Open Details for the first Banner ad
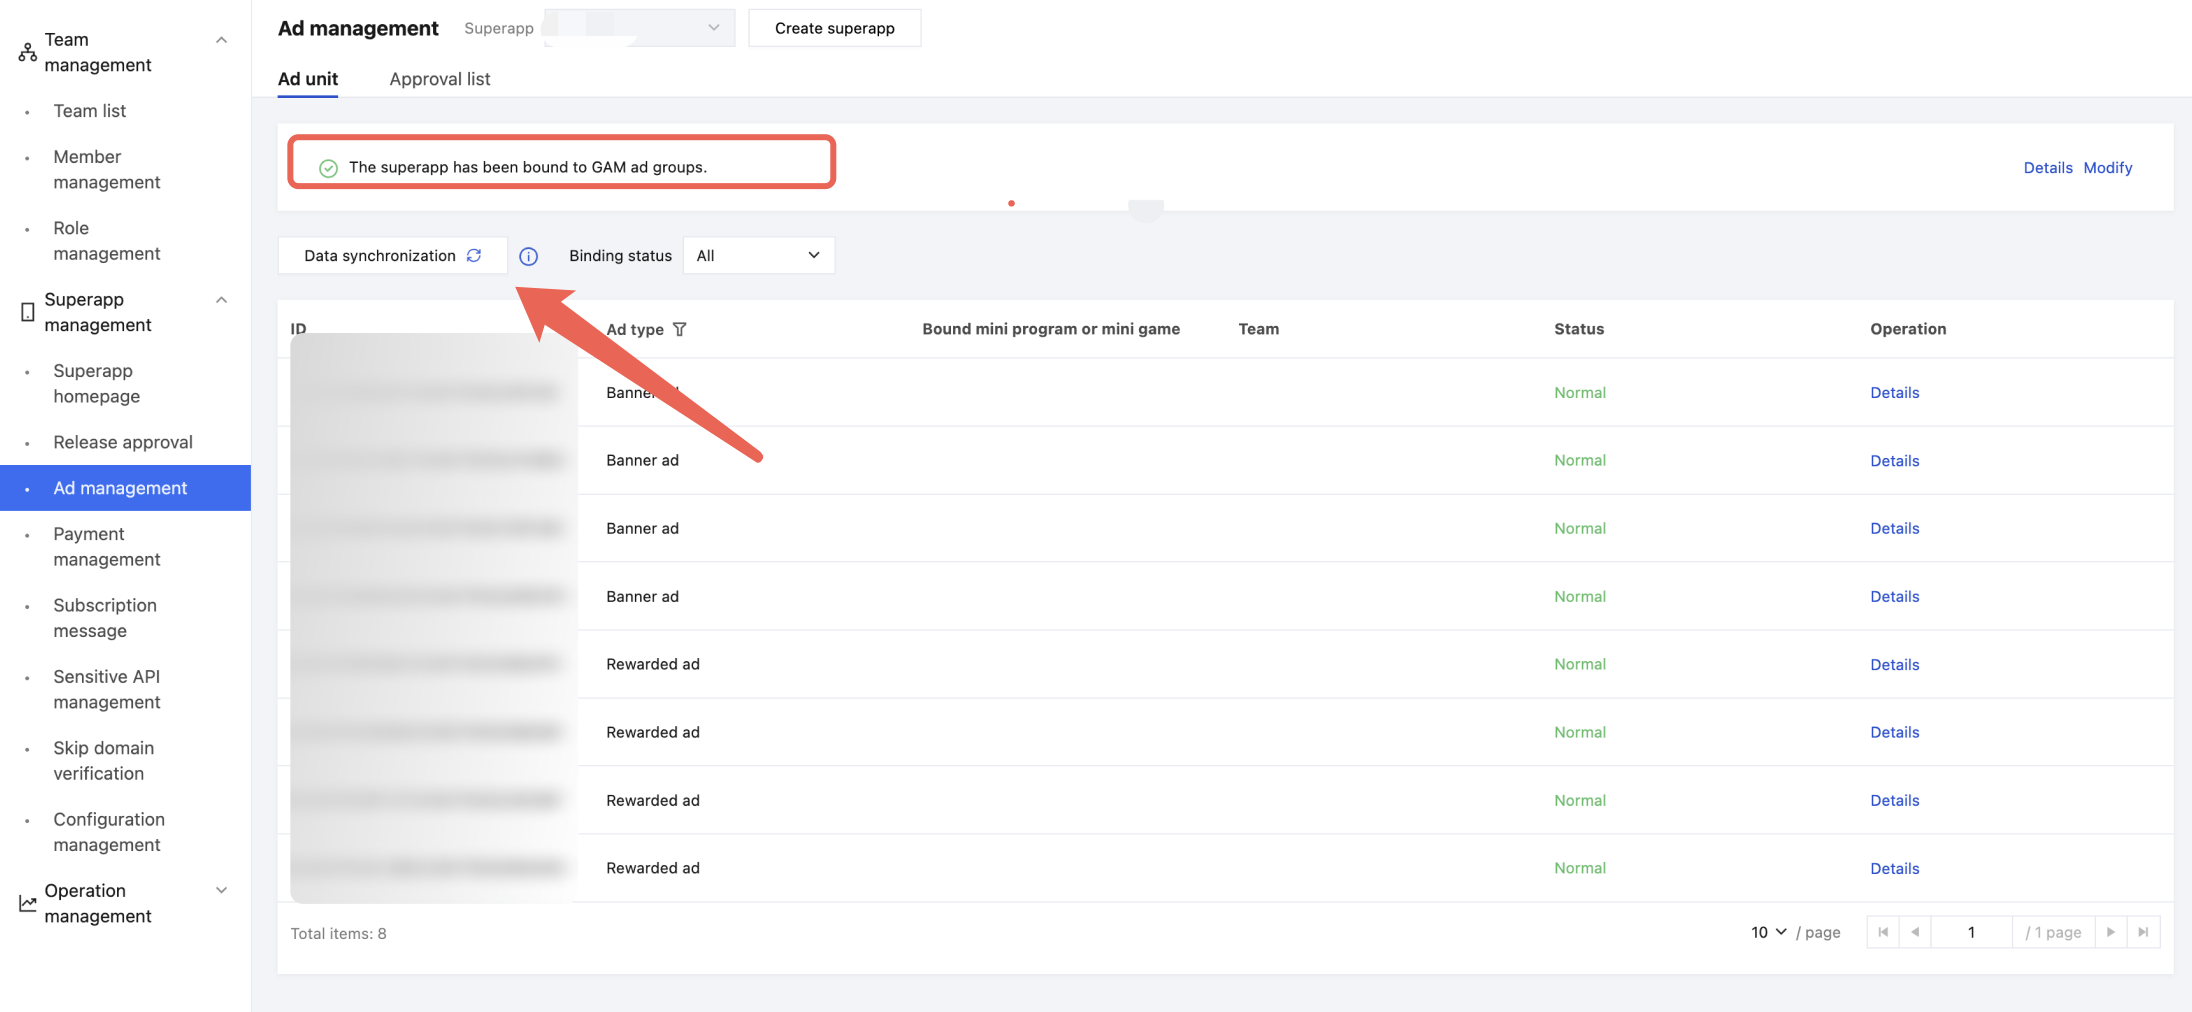The width and height of the screenshot is (2192, 1012). point(1894,393)
